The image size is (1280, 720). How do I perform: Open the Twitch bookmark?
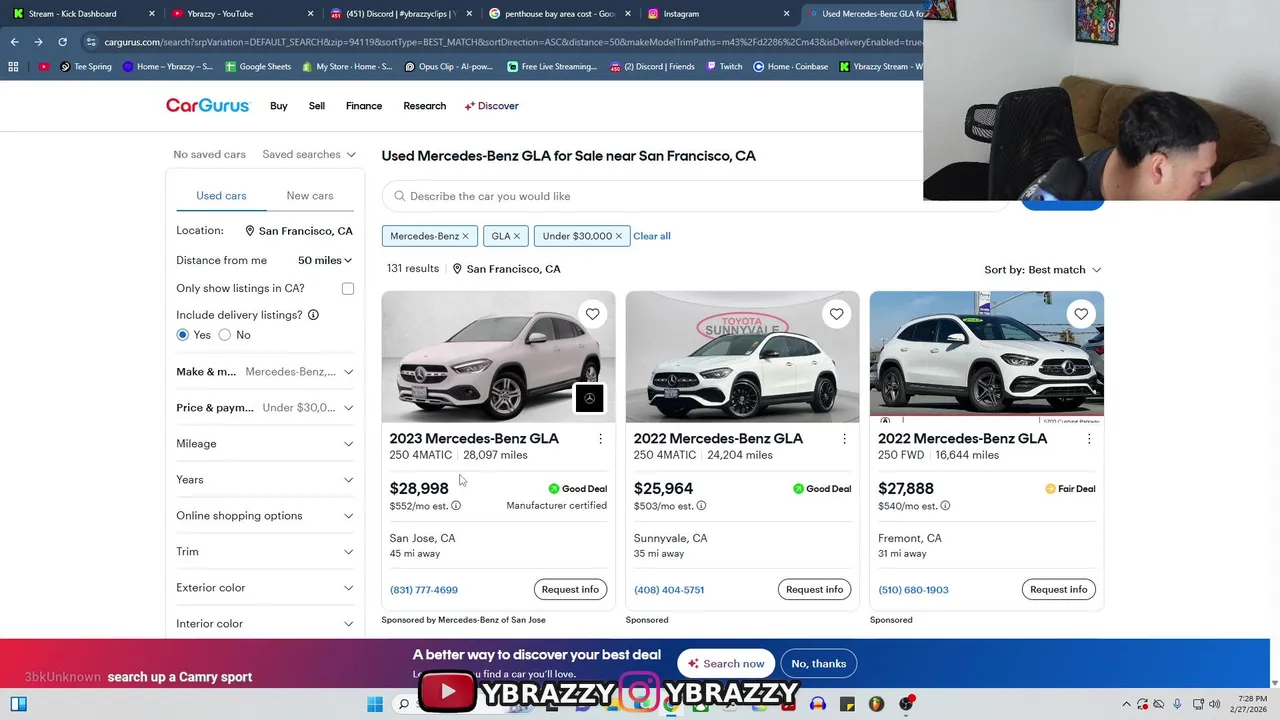[x=724, y=67]
